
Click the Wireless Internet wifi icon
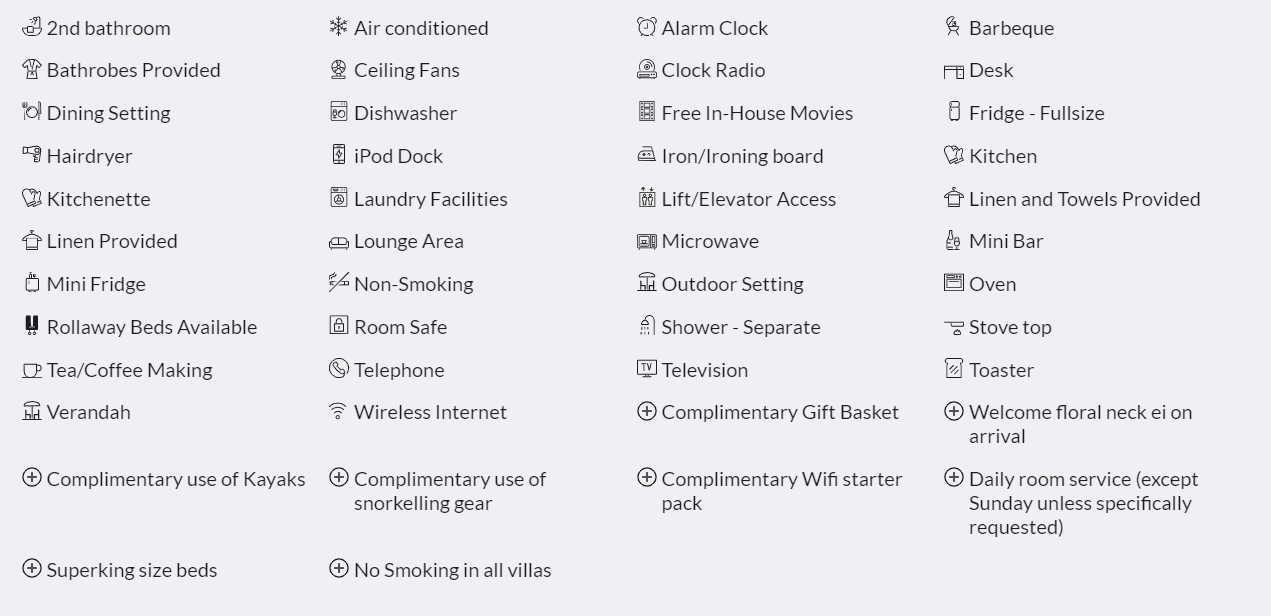[339, 411]
